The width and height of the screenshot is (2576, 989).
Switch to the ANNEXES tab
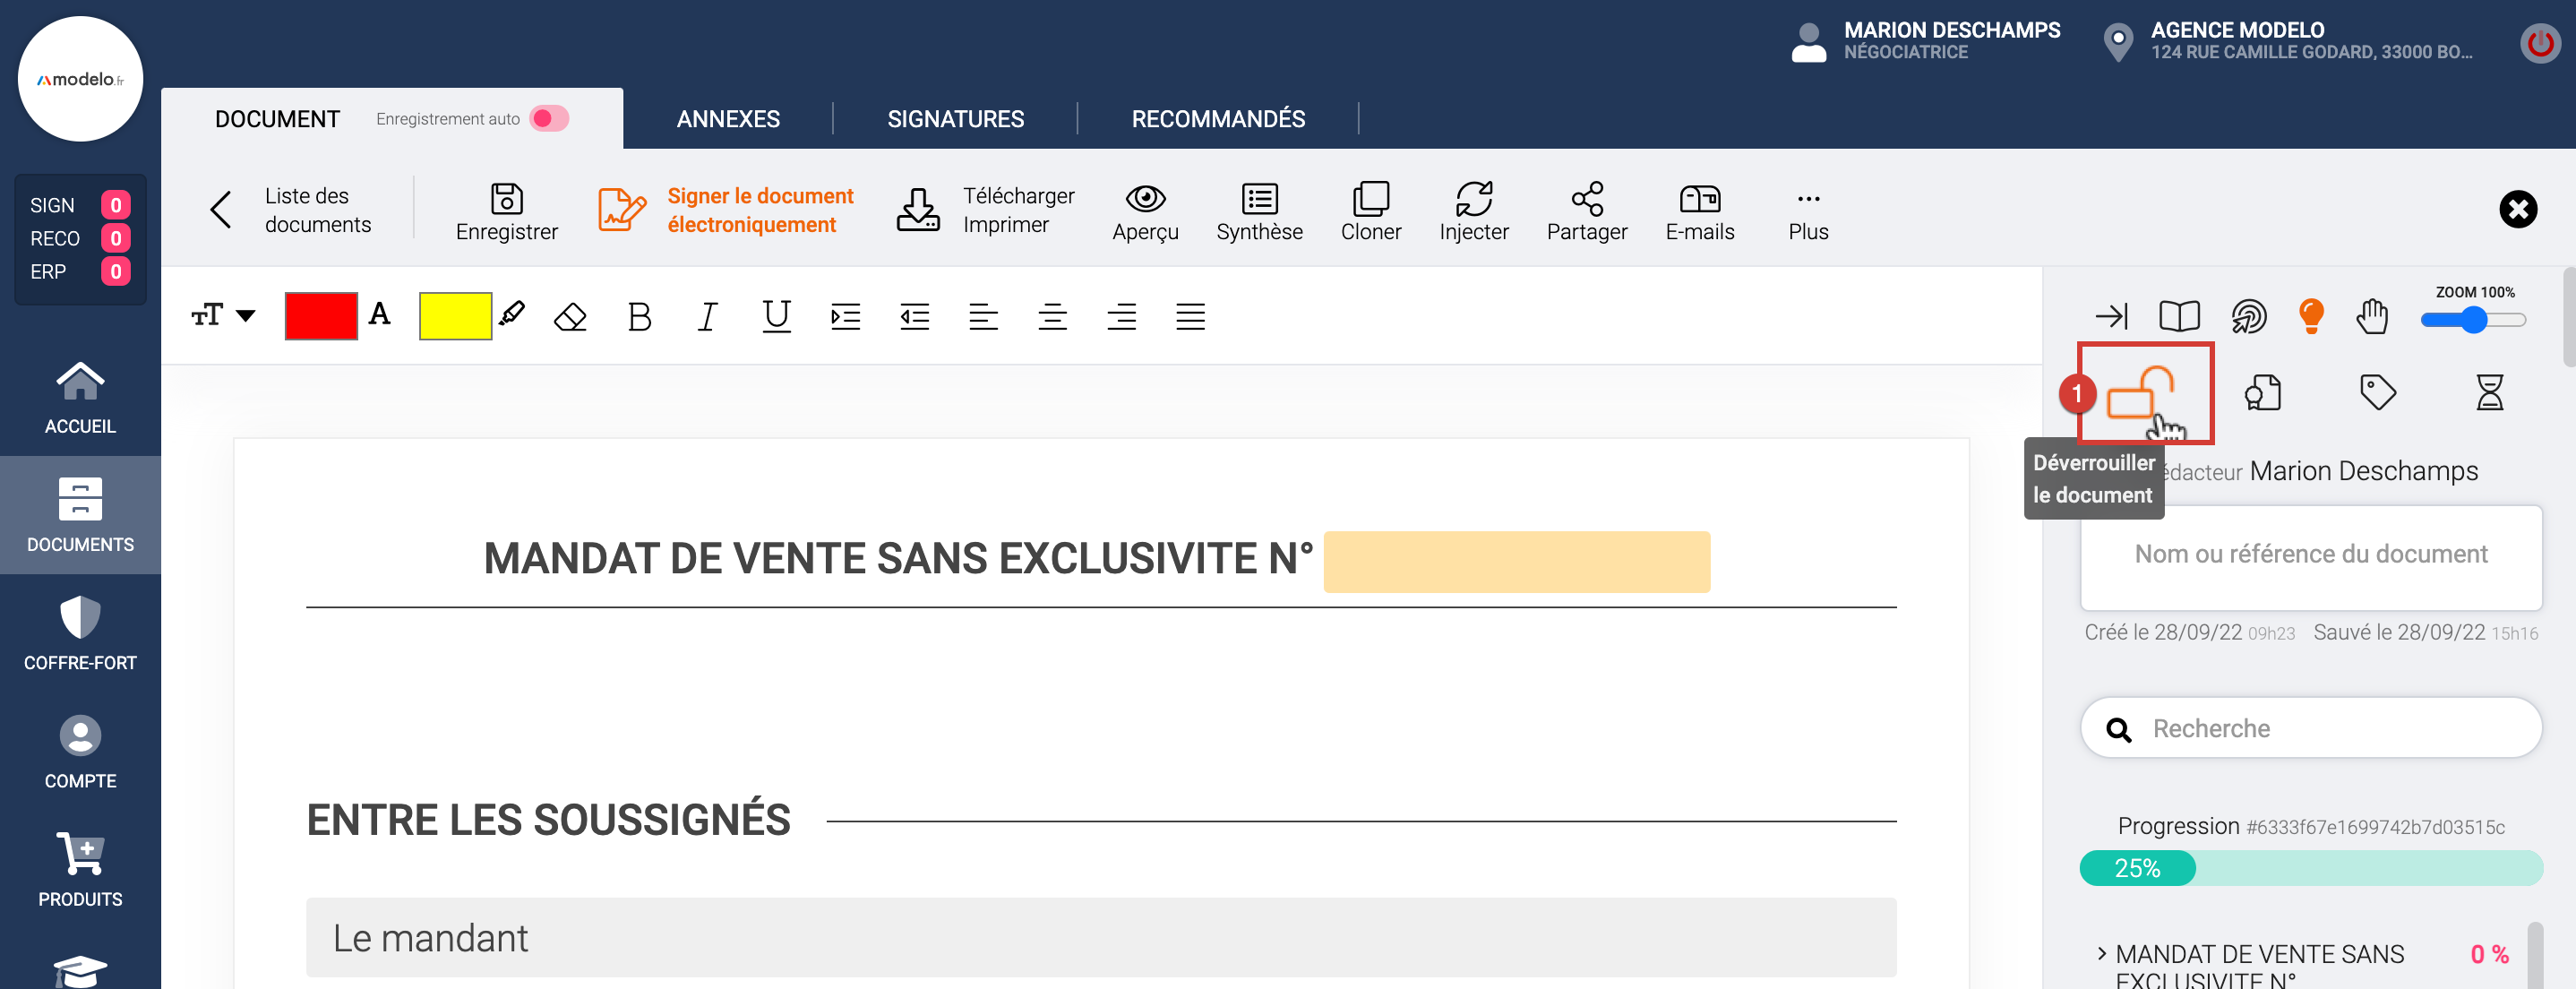pyautogui.click(x=727, y=119)
